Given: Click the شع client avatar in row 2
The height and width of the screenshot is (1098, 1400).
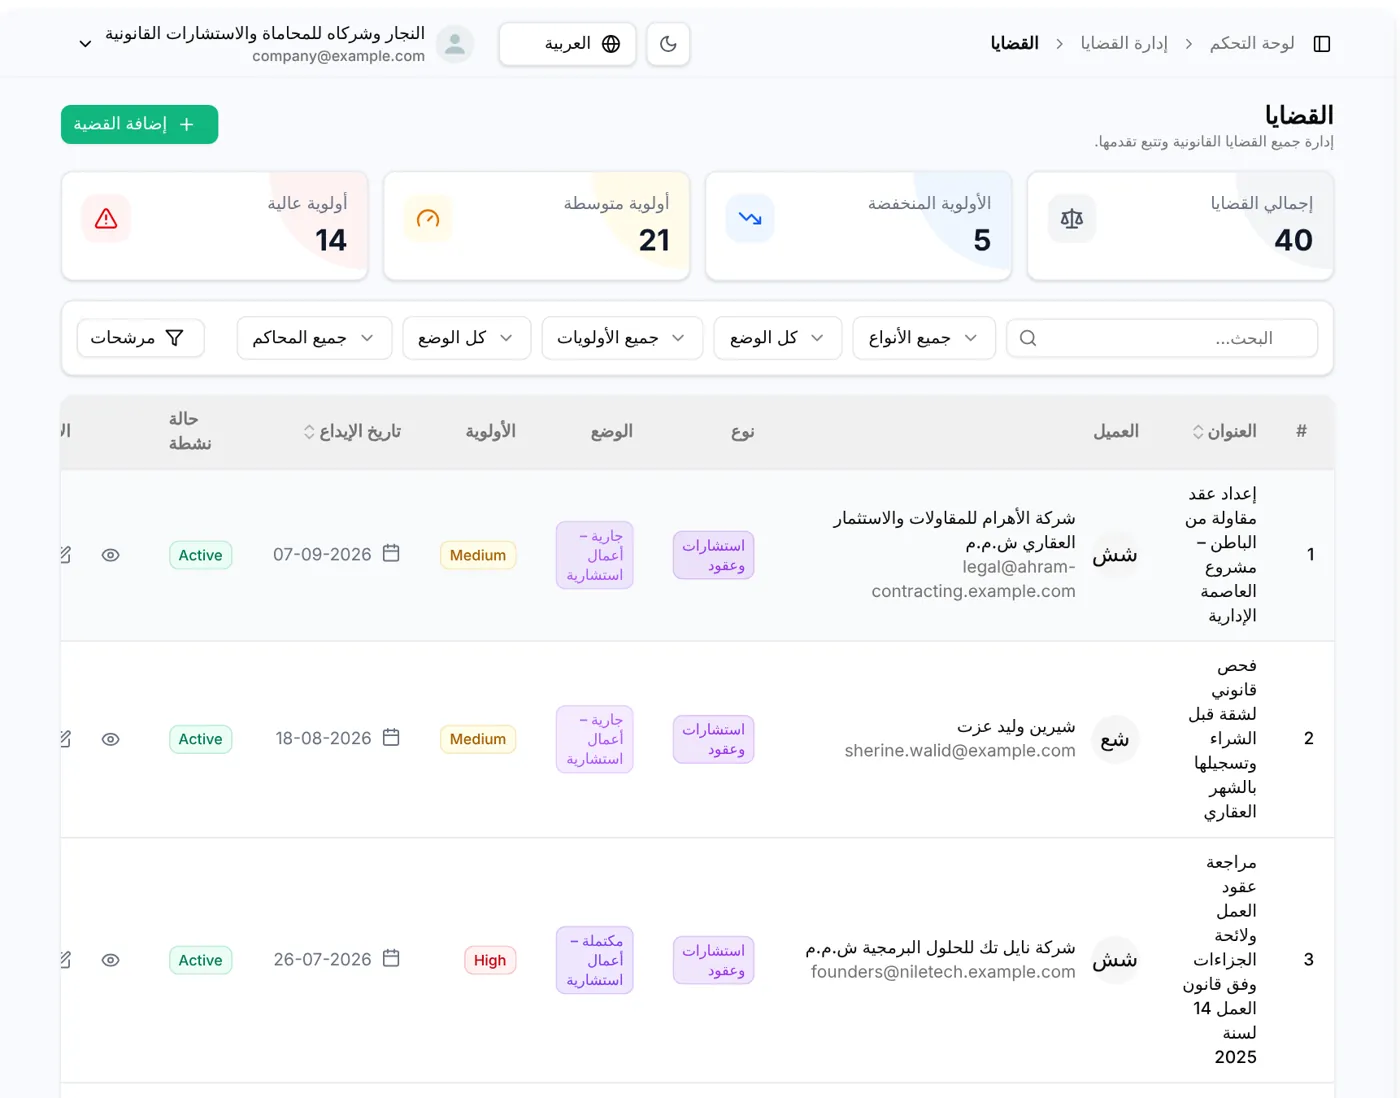Looking at the screenshot, I should 1114,739.
